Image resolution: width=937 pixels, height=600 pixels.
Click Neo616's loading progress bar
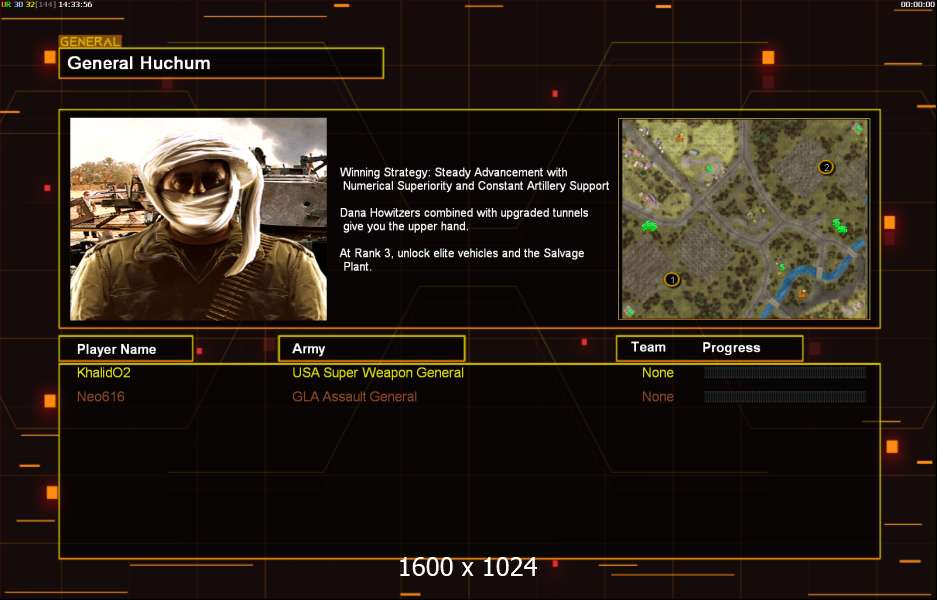[x=785, y=396]
